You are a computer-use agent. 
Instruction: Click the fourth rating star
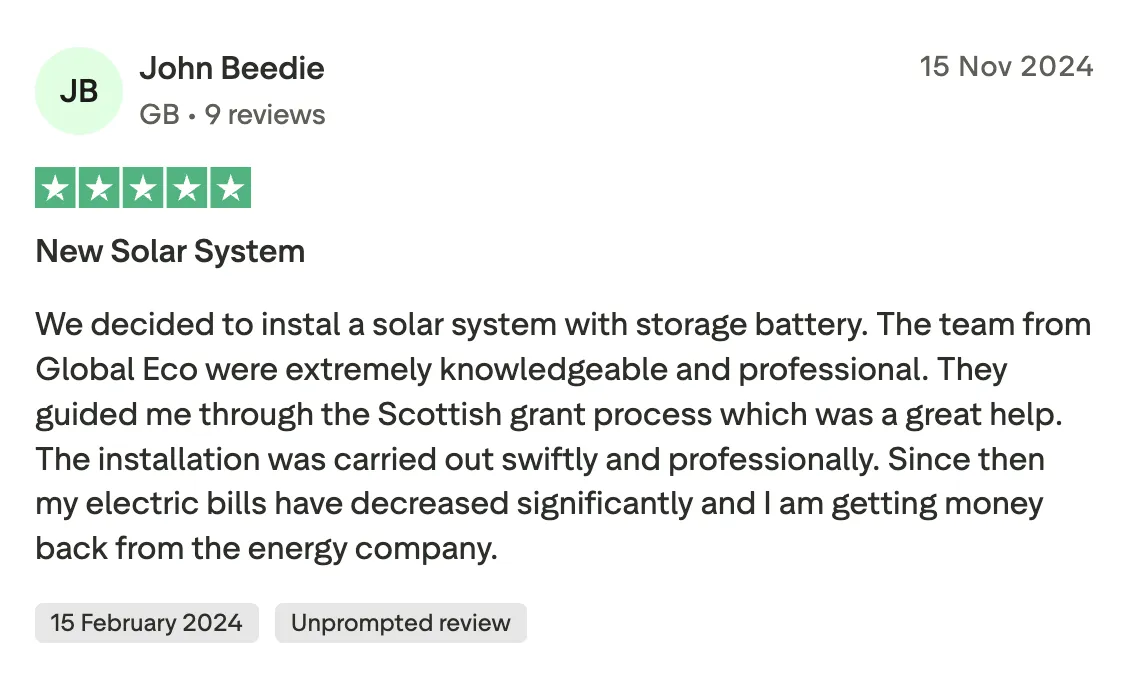pyautogui.click(x=187, y=188)
